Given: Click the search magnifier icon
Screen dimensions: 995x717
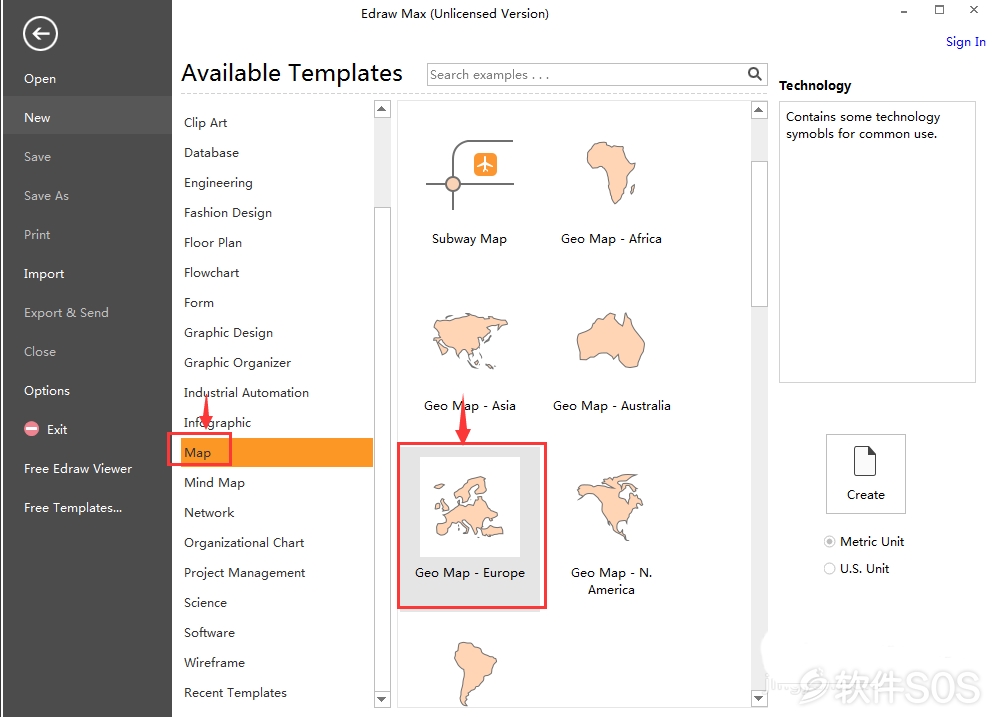Looking at the screenshot, I should click(x=754, y=74).
